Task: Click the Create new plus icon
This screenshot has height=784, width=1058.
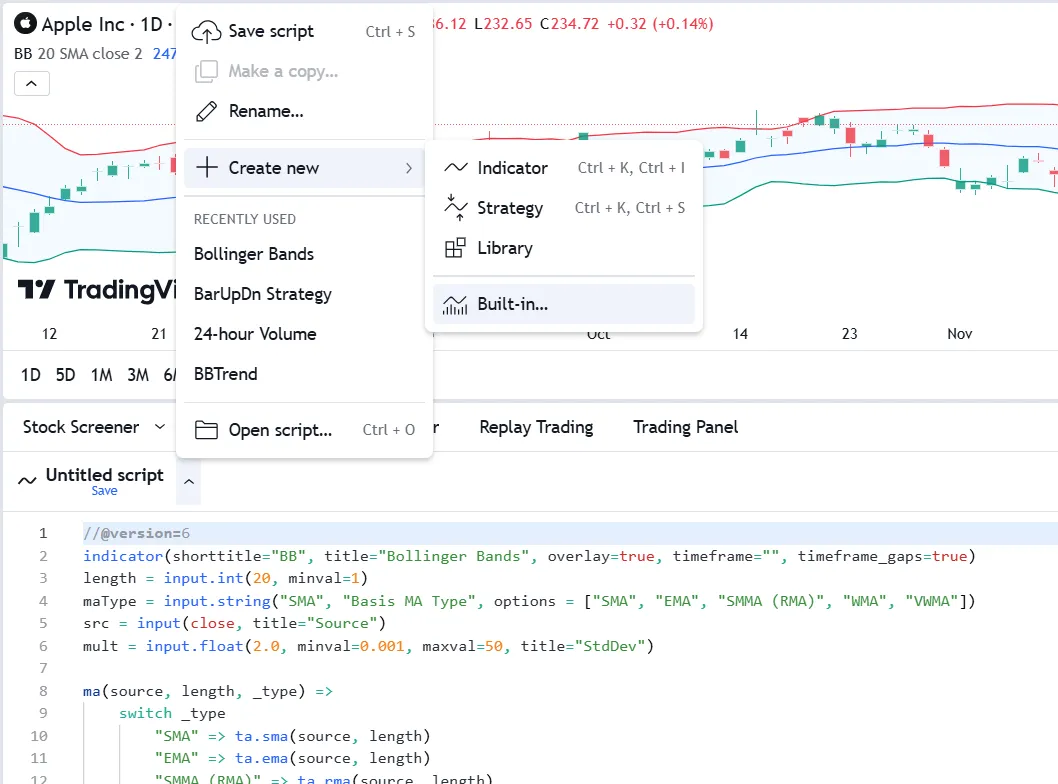Action: pos(206,168)
